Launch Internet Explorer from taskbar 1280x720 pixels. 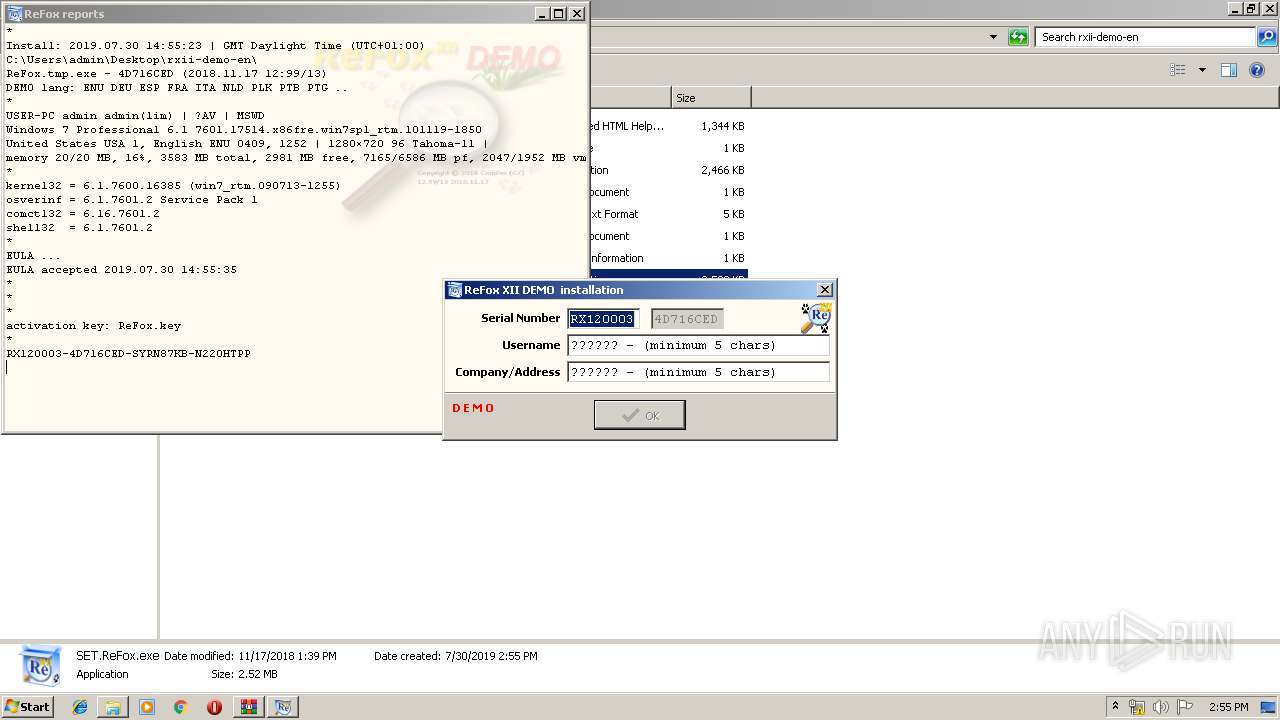click(80, 707)
